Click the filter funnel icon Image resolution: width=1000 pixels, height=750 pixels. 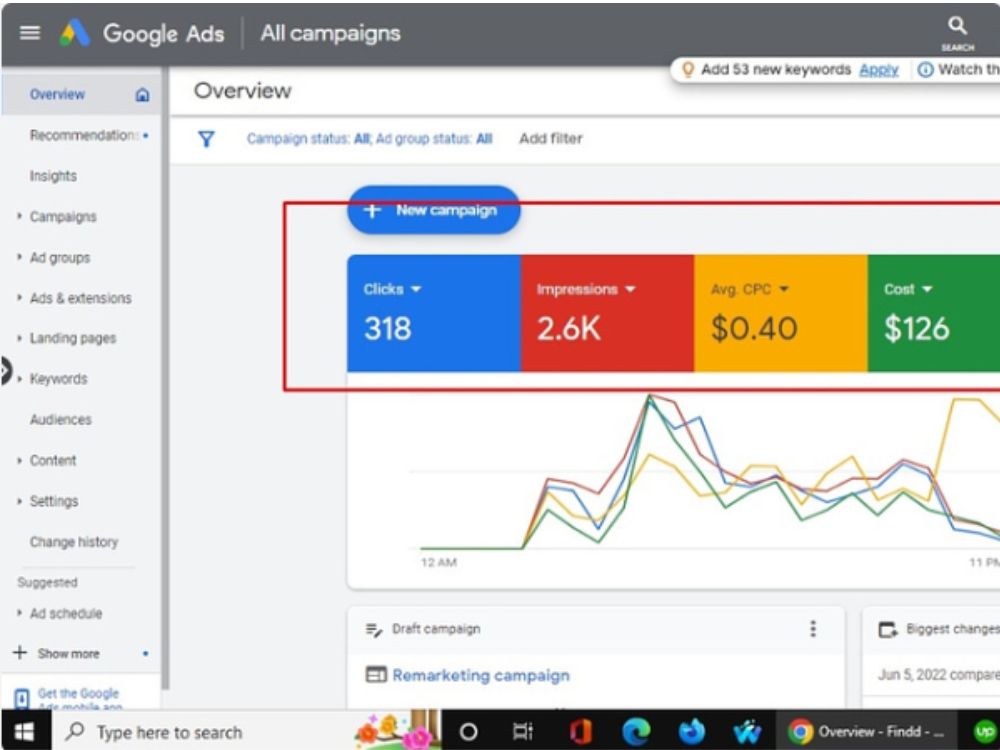(207, 138)
